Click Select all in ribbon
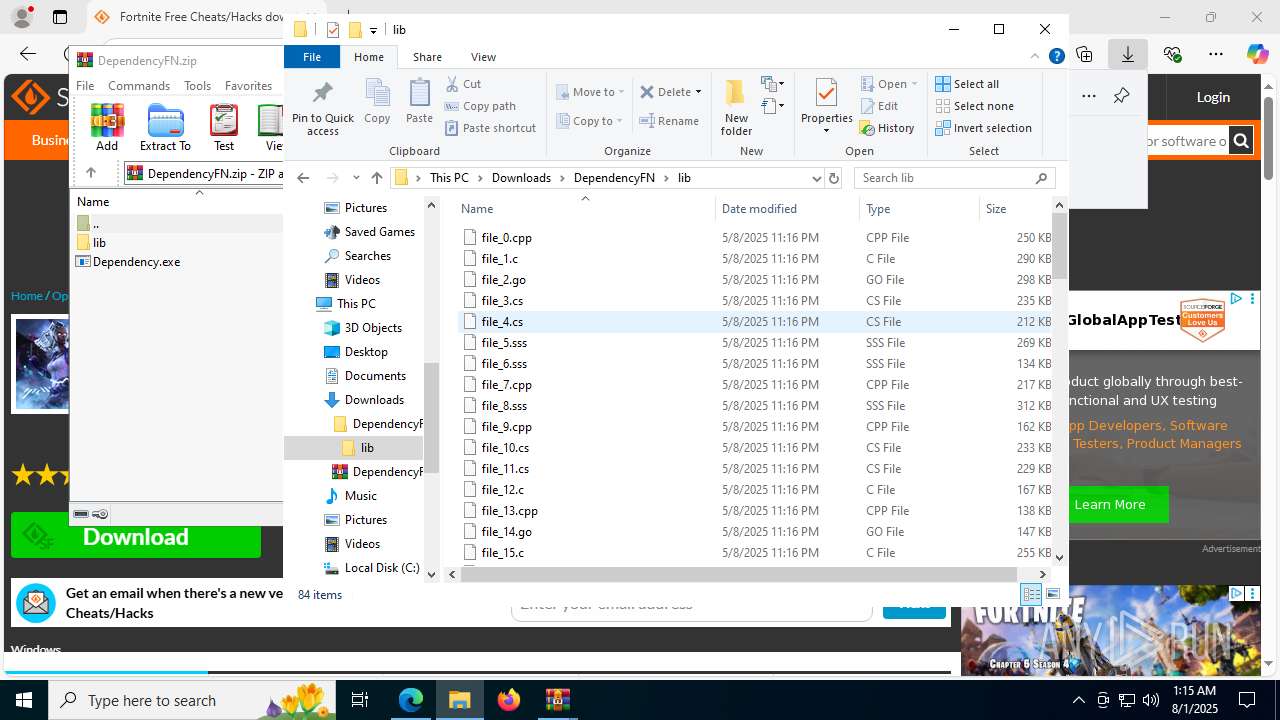 967,84
